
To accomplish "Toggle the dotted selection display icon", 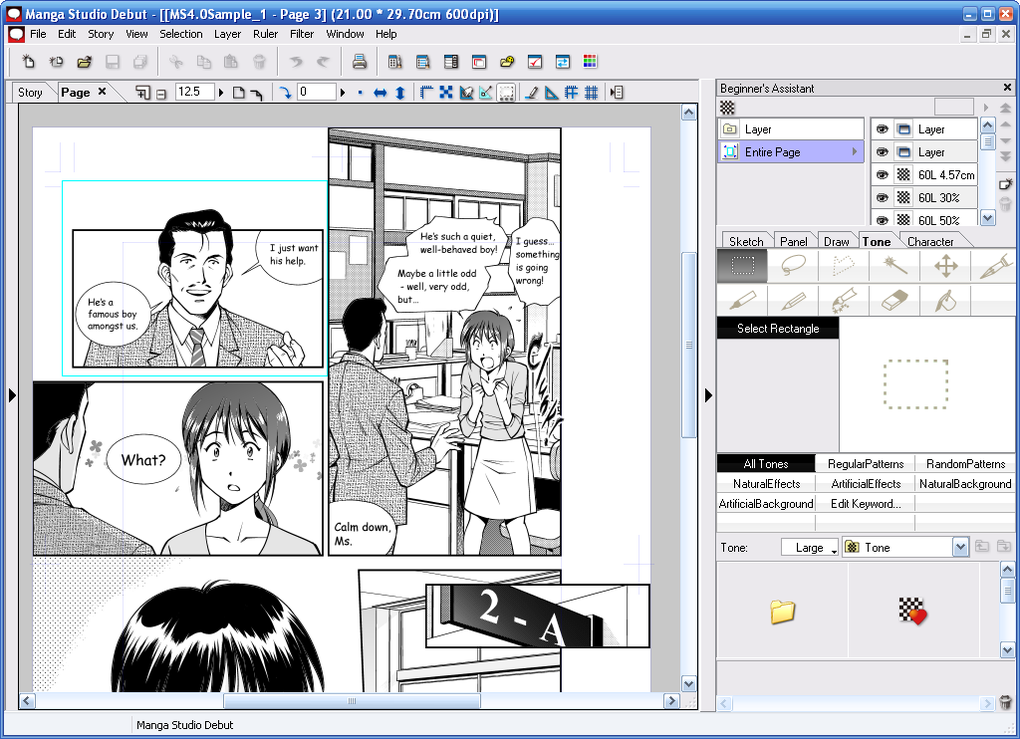I will 506,93.
